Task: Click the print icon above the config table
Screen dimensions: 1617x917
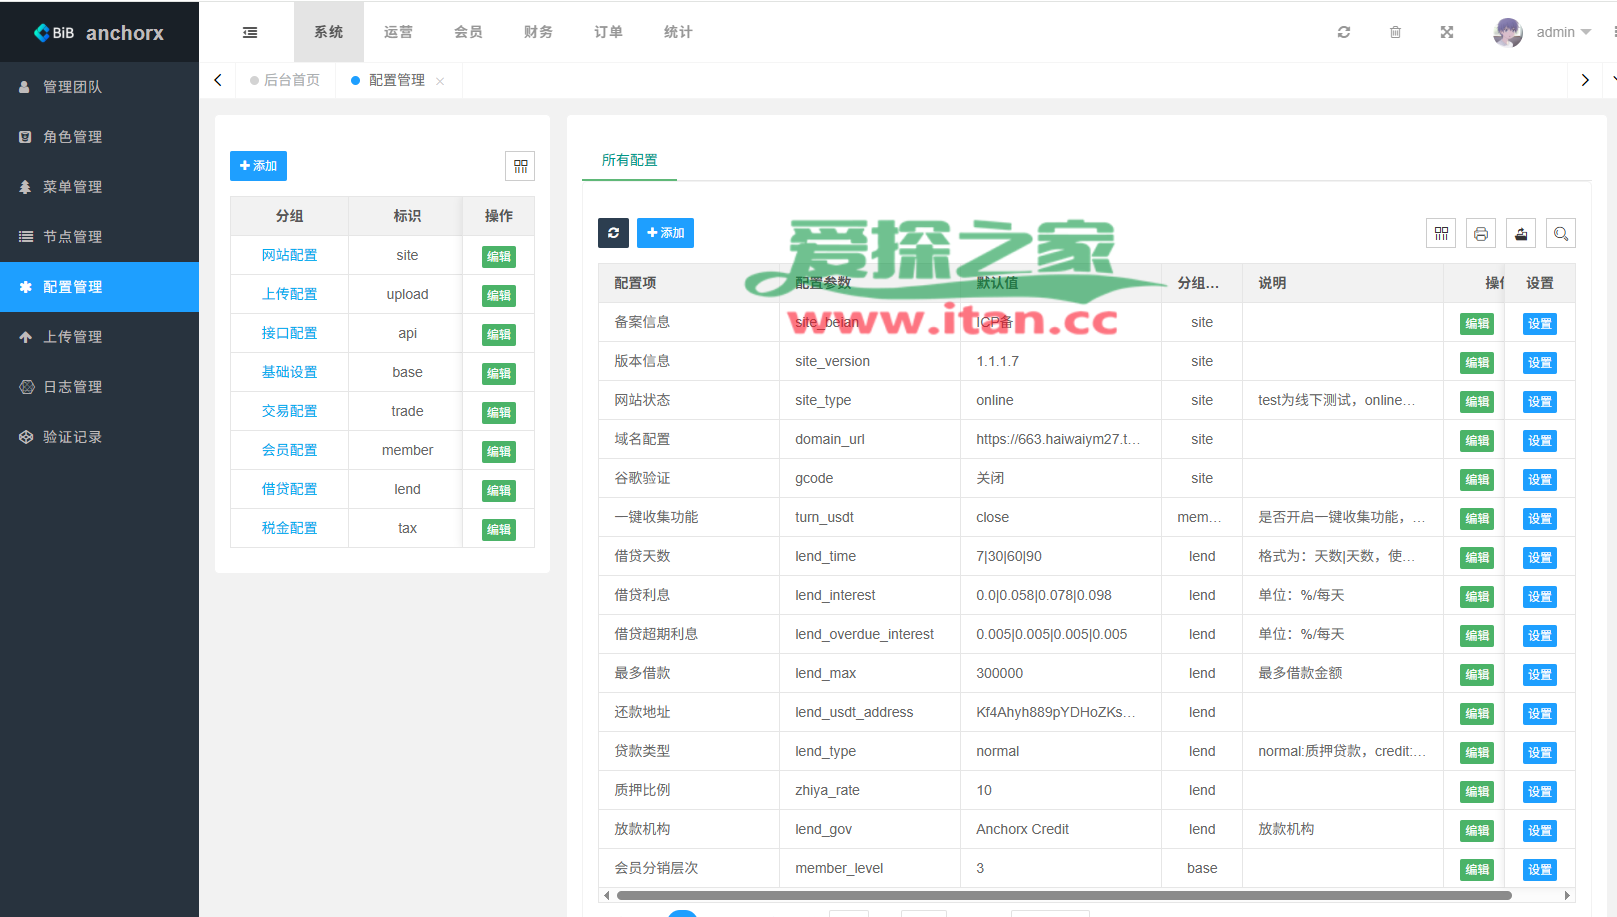Action: [x=1481, y=233]
